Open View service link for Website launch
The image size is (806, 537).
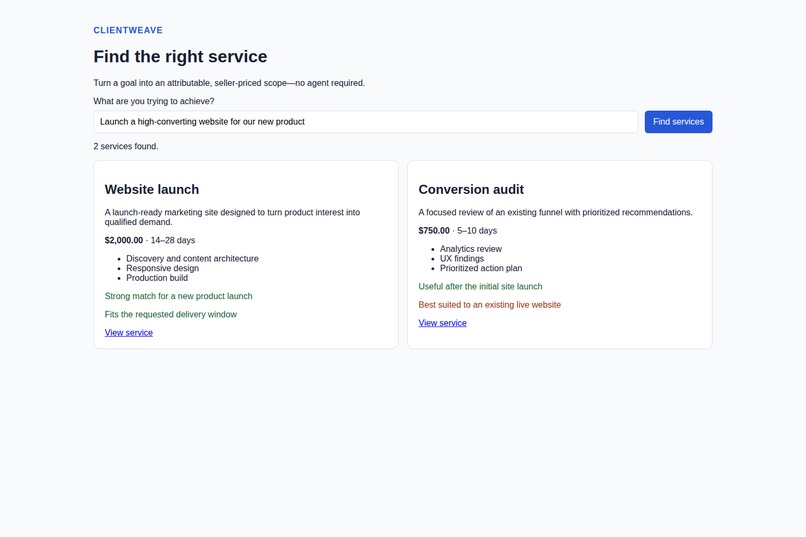click(129, 332)
